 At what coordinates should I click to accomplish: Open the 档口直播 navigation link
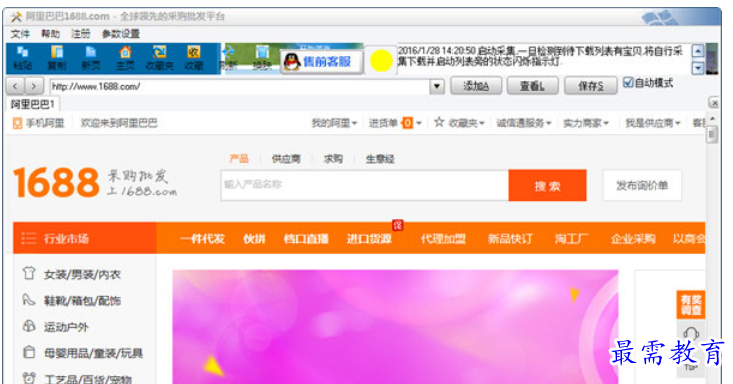[x=306, y=239]
